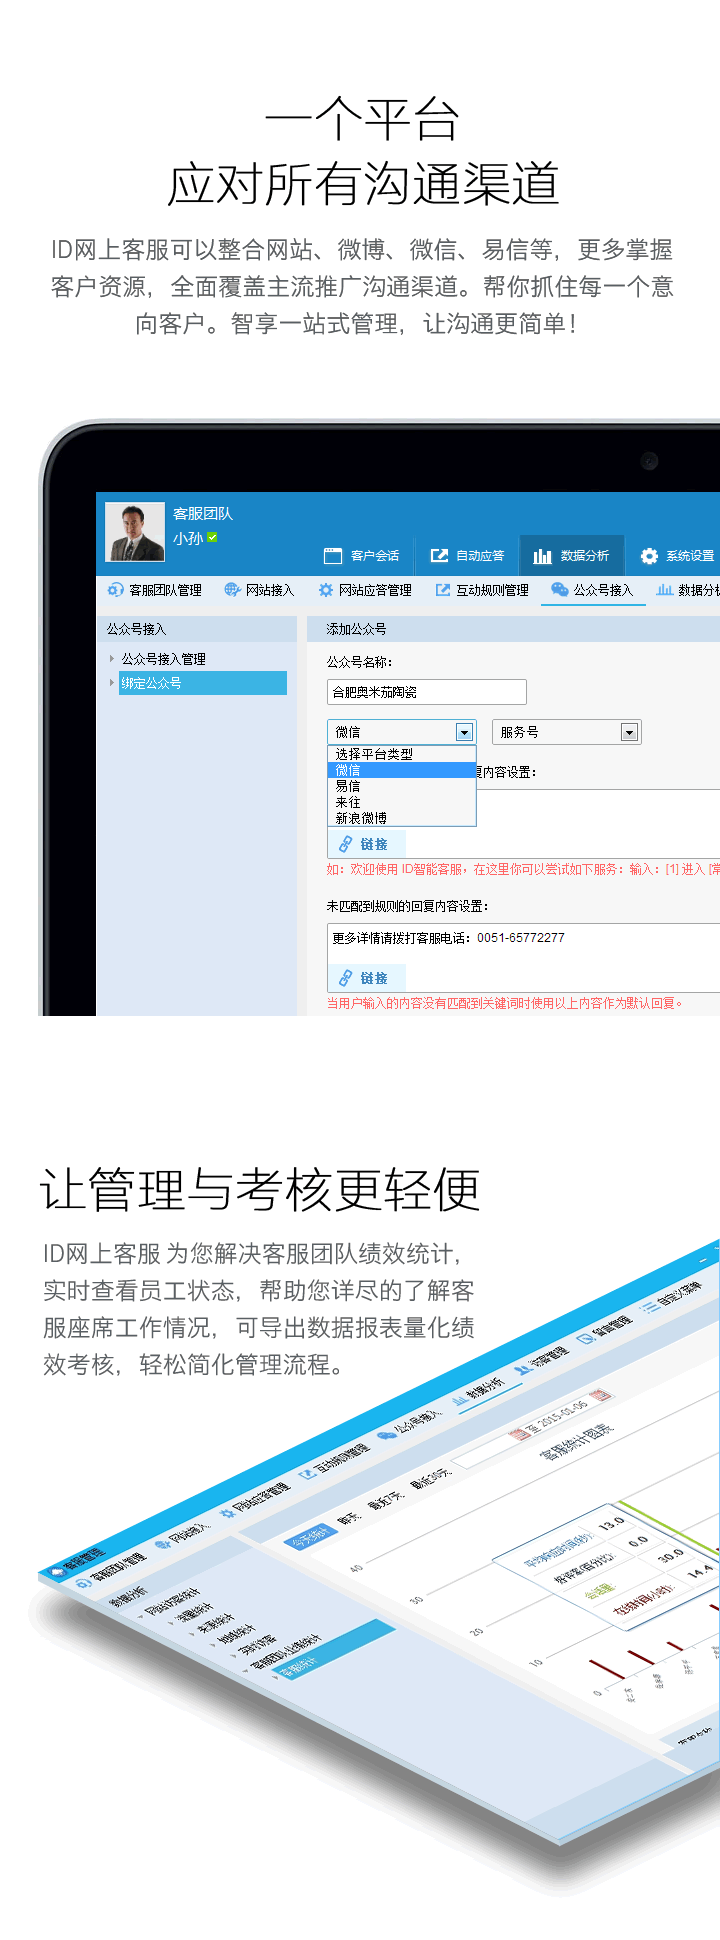Choose 新浪微博 in the dropdown list
This screenshot has height=1940, width=720.
(361, 818)
